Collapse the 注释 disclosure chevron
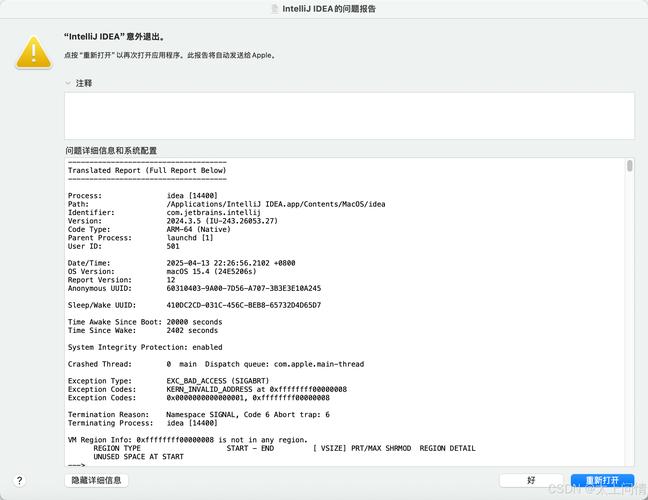 [68, 83]
